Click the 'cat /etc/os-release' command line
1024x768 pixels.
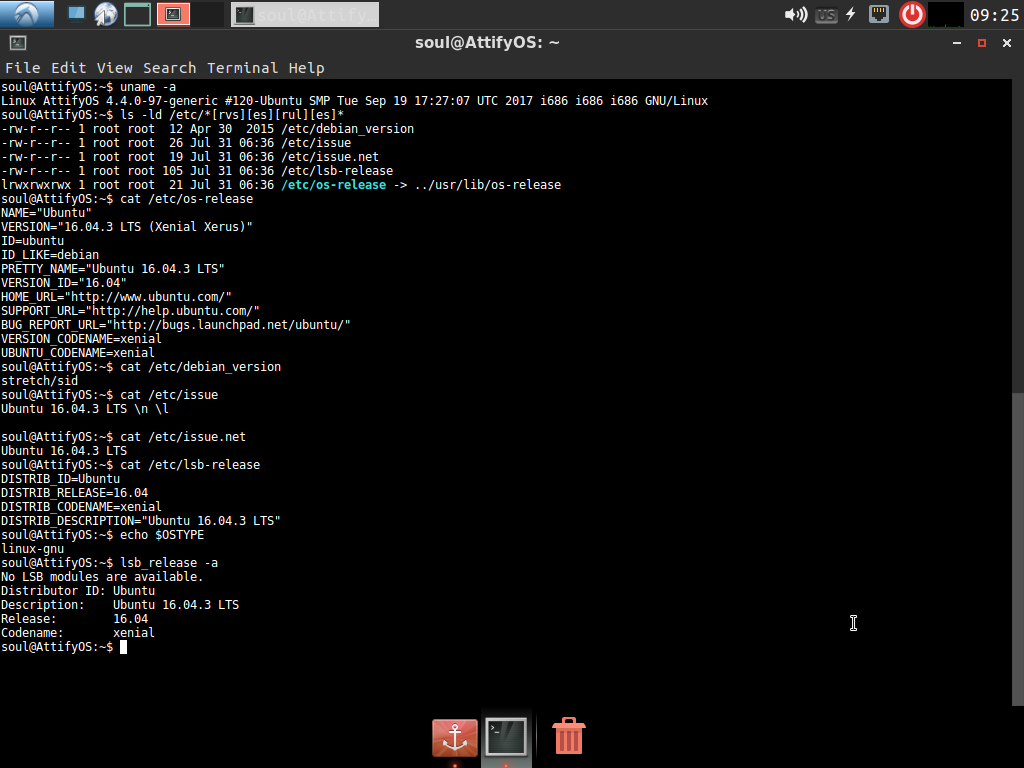tap(127, 199)
